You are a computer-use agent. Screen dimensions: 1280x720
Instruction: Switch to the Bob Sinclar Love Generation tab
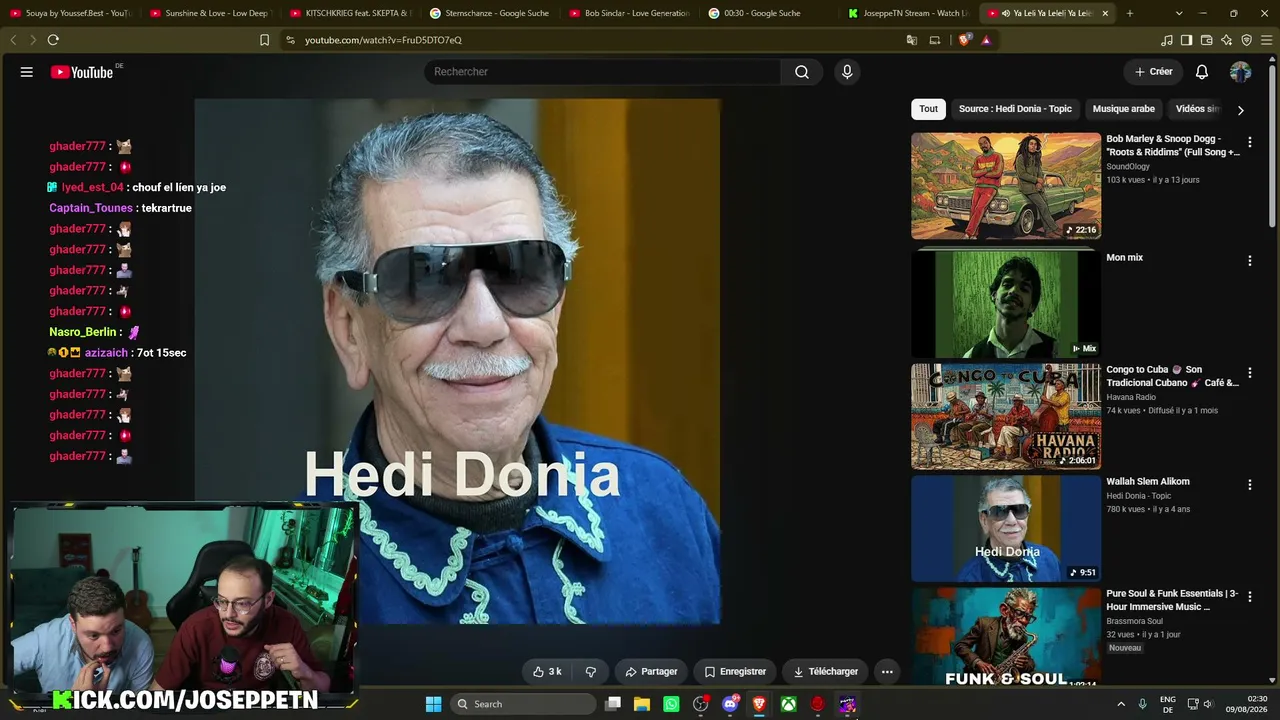point(629,13)
